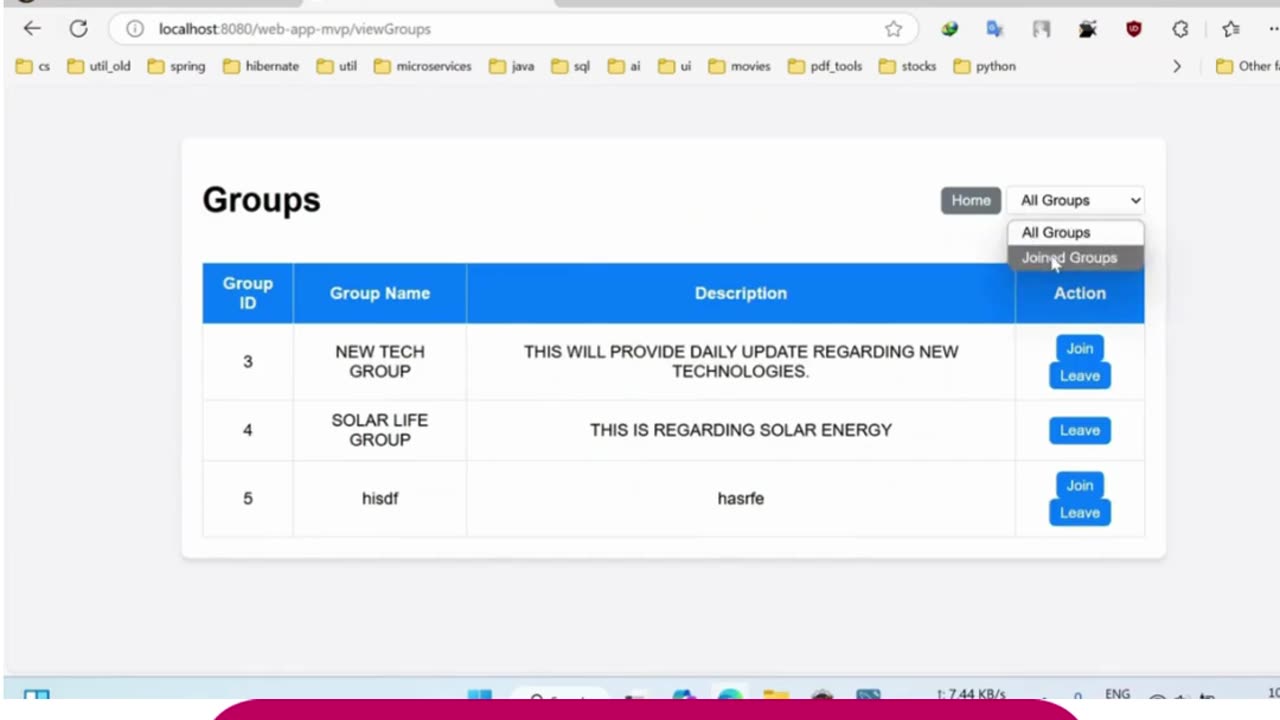
Task: Open the All Groups filter dropdown
Action: (1076, 200)
